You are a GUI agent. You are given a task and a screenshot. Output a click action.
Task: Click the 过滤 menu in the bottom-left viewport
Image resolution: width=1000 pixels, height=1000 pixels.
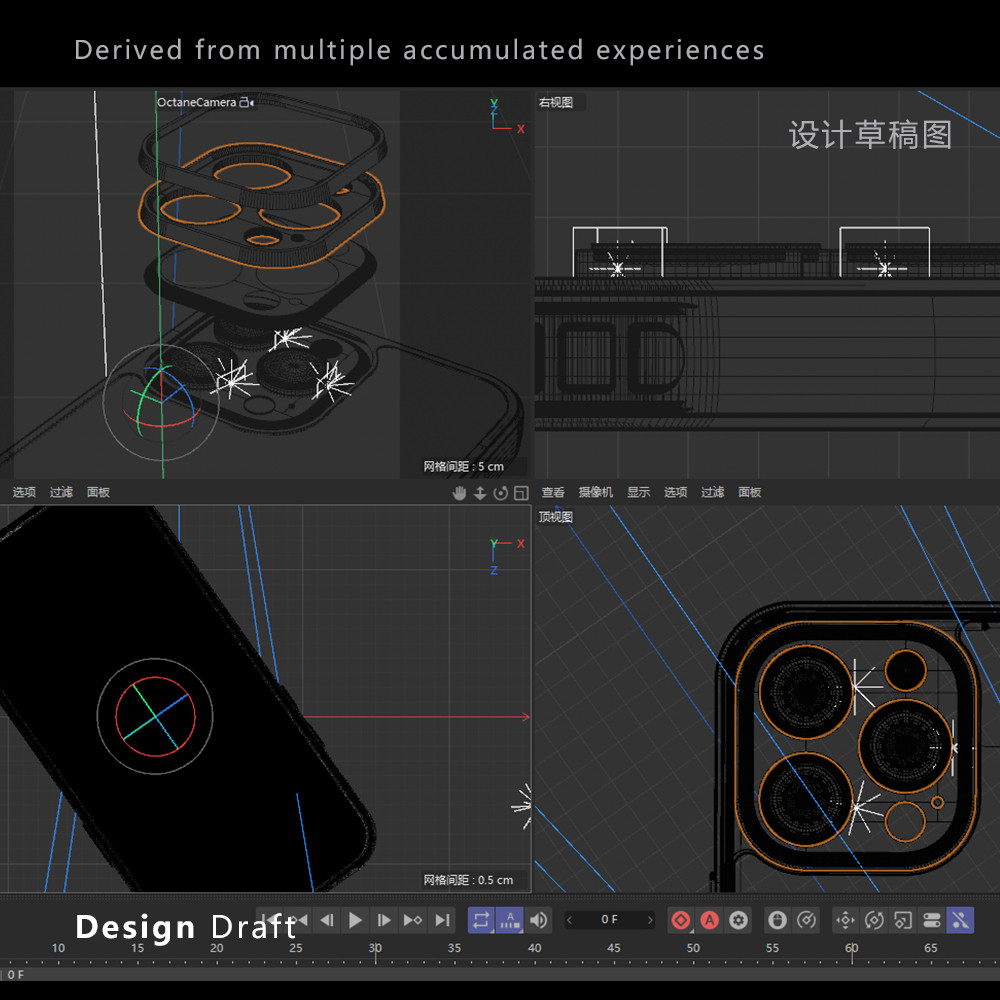pos(62,492)
